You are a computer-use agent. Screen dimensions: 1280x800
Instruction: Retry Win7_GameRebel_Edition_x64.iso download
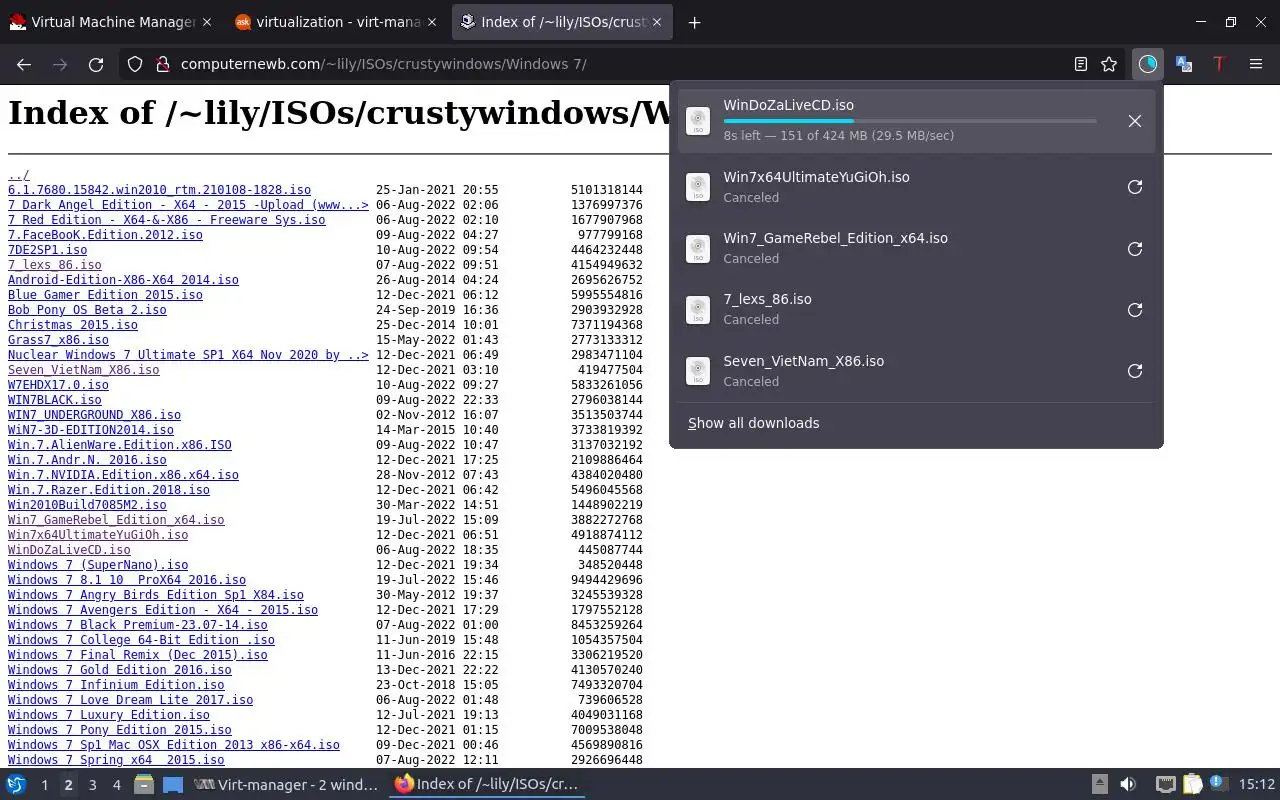click(x=1135, y=249)
